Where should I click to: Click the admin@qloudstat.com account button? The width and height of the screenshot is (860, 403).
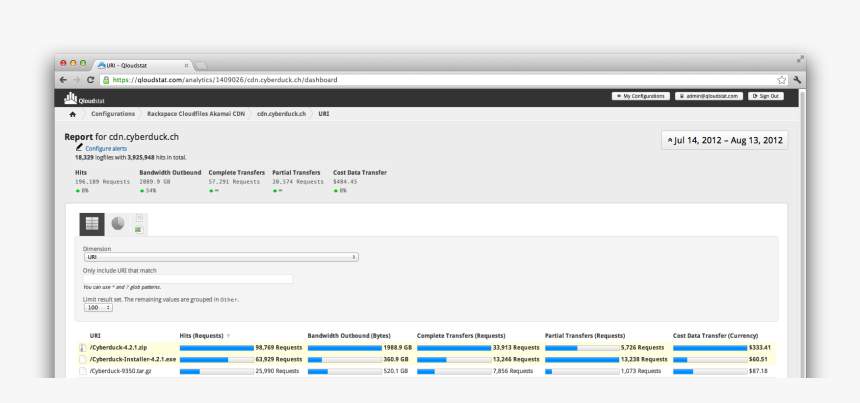(709, 96)
